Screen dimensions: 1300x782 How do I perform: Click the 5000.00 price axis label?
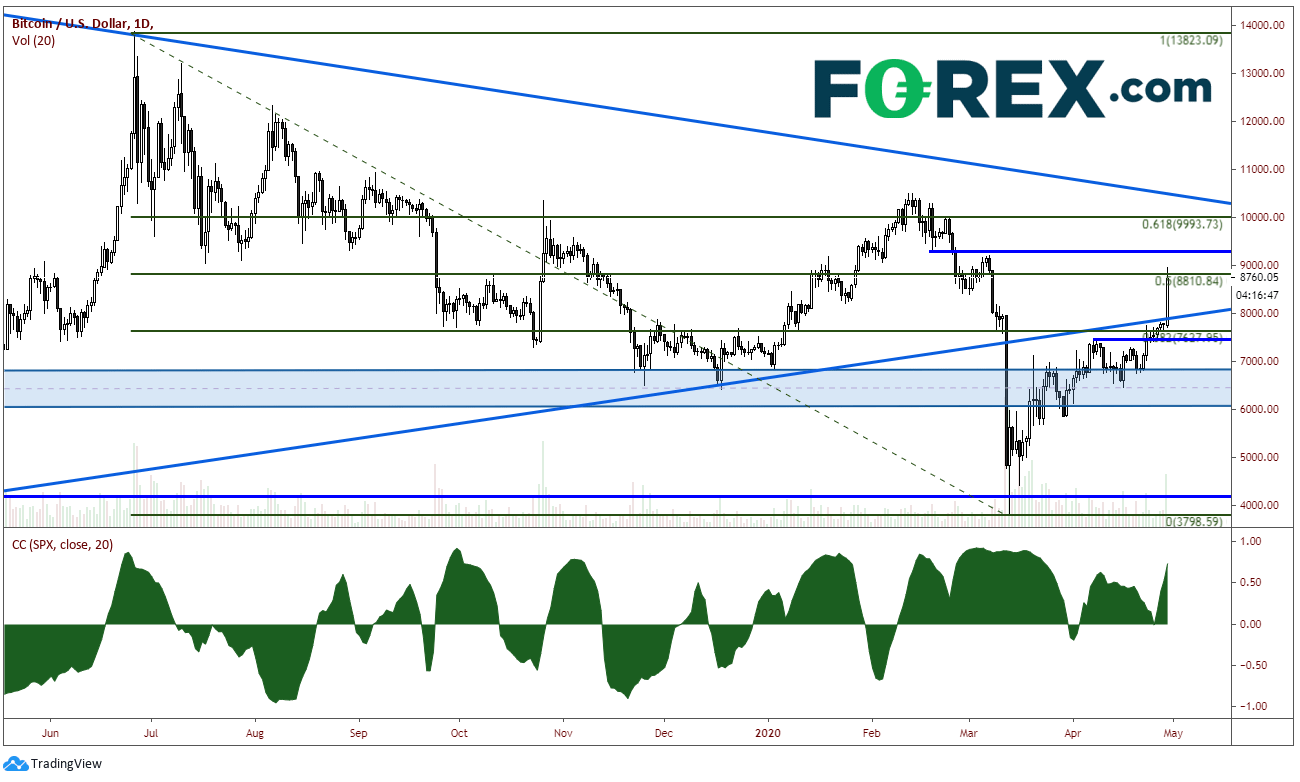(x=1261, y=458)
